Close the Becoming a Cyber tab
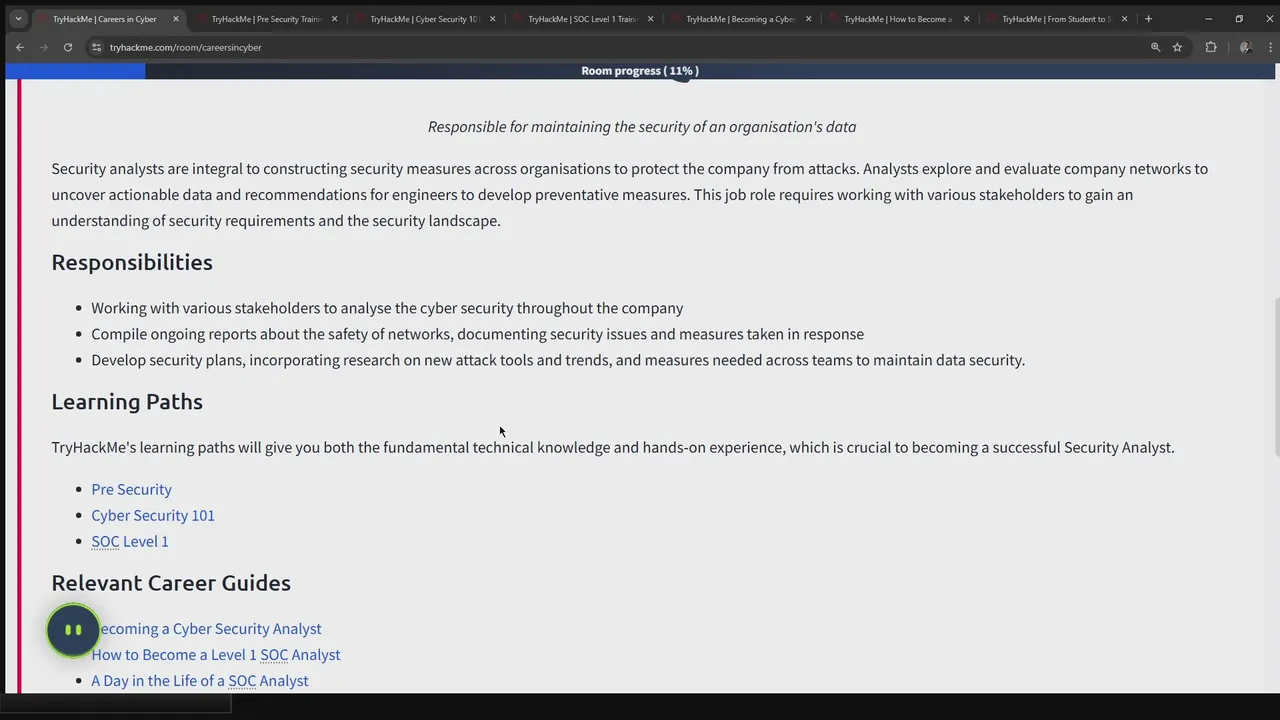The height and width of the screenshot is (720, 1280). coord(808,19)
